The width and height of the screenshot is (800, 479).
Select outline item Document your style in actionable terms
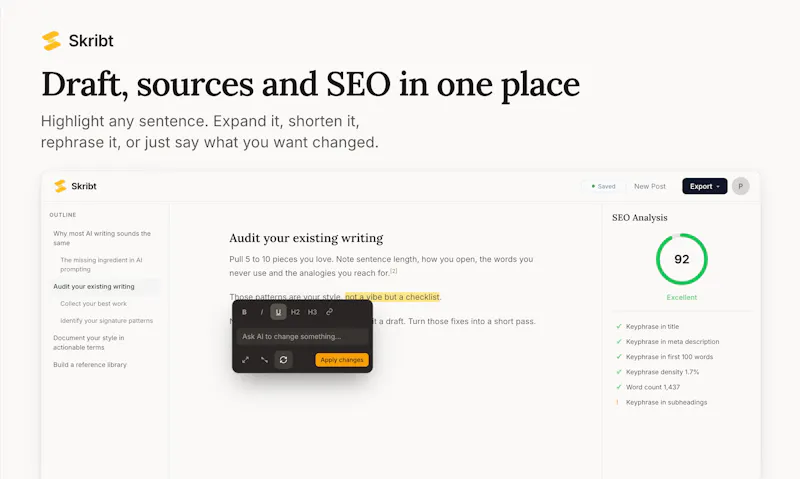89,342
